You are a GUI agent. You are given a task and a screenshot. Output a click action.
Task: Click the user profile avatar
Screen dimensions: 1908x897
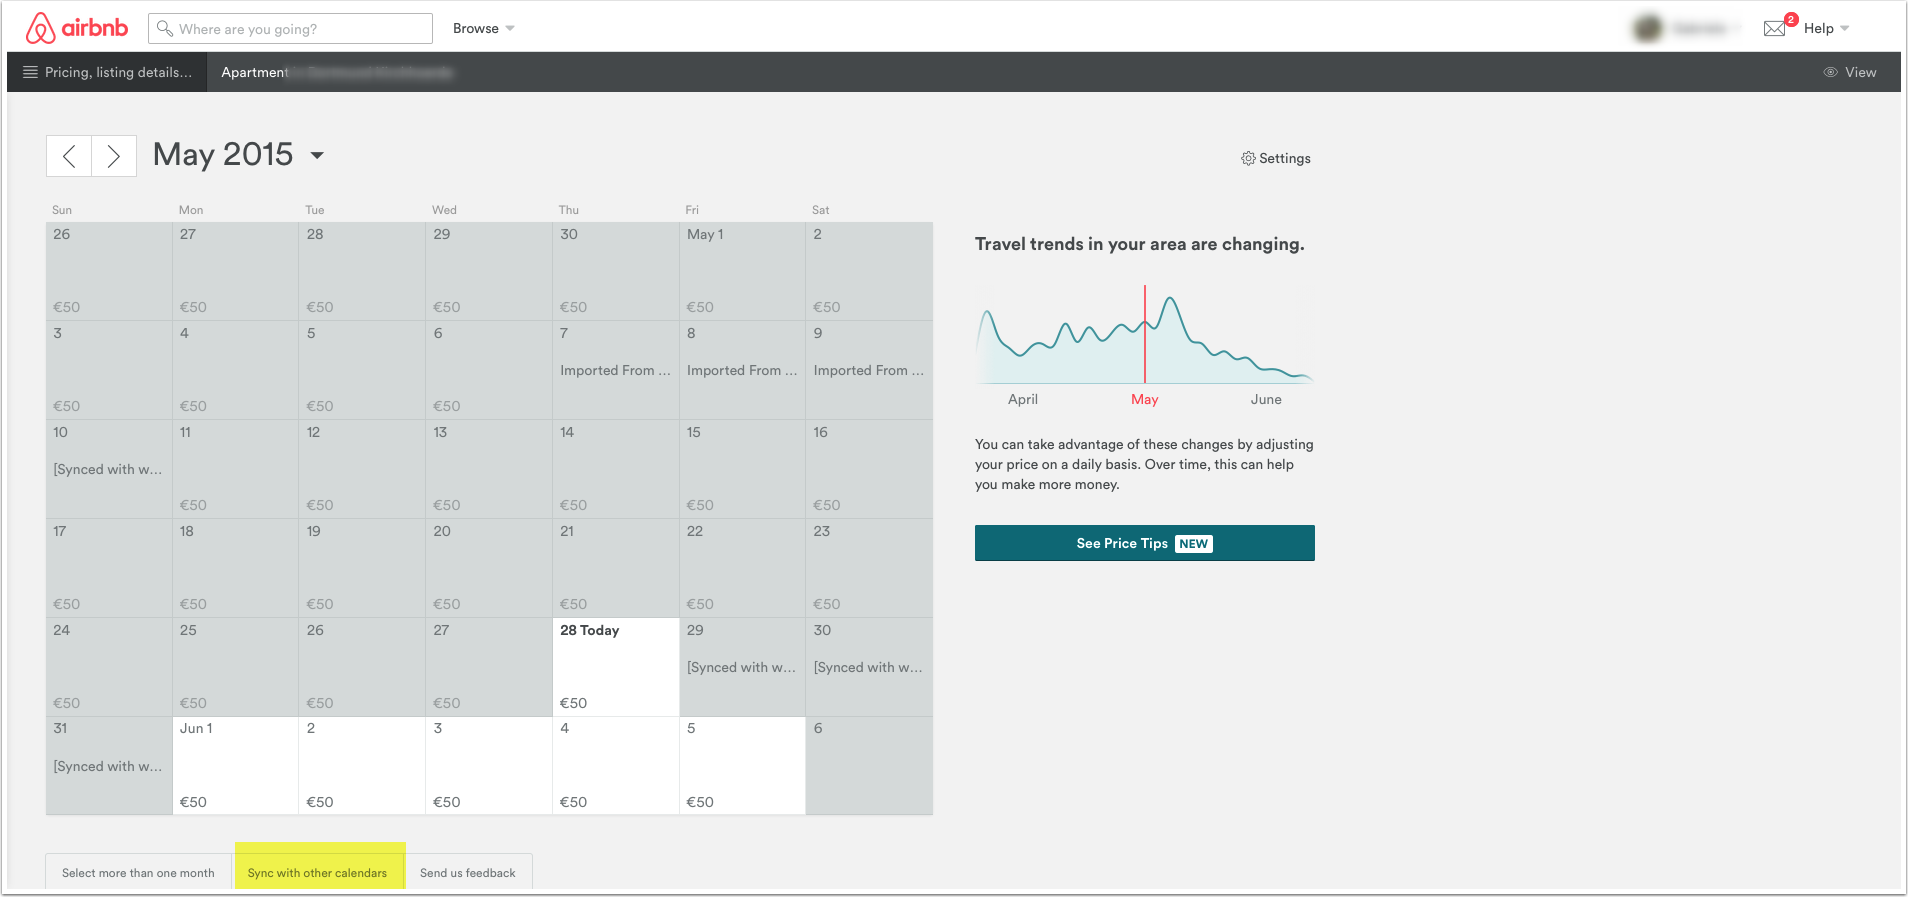pyautogui.click(x=1648, y=28)
